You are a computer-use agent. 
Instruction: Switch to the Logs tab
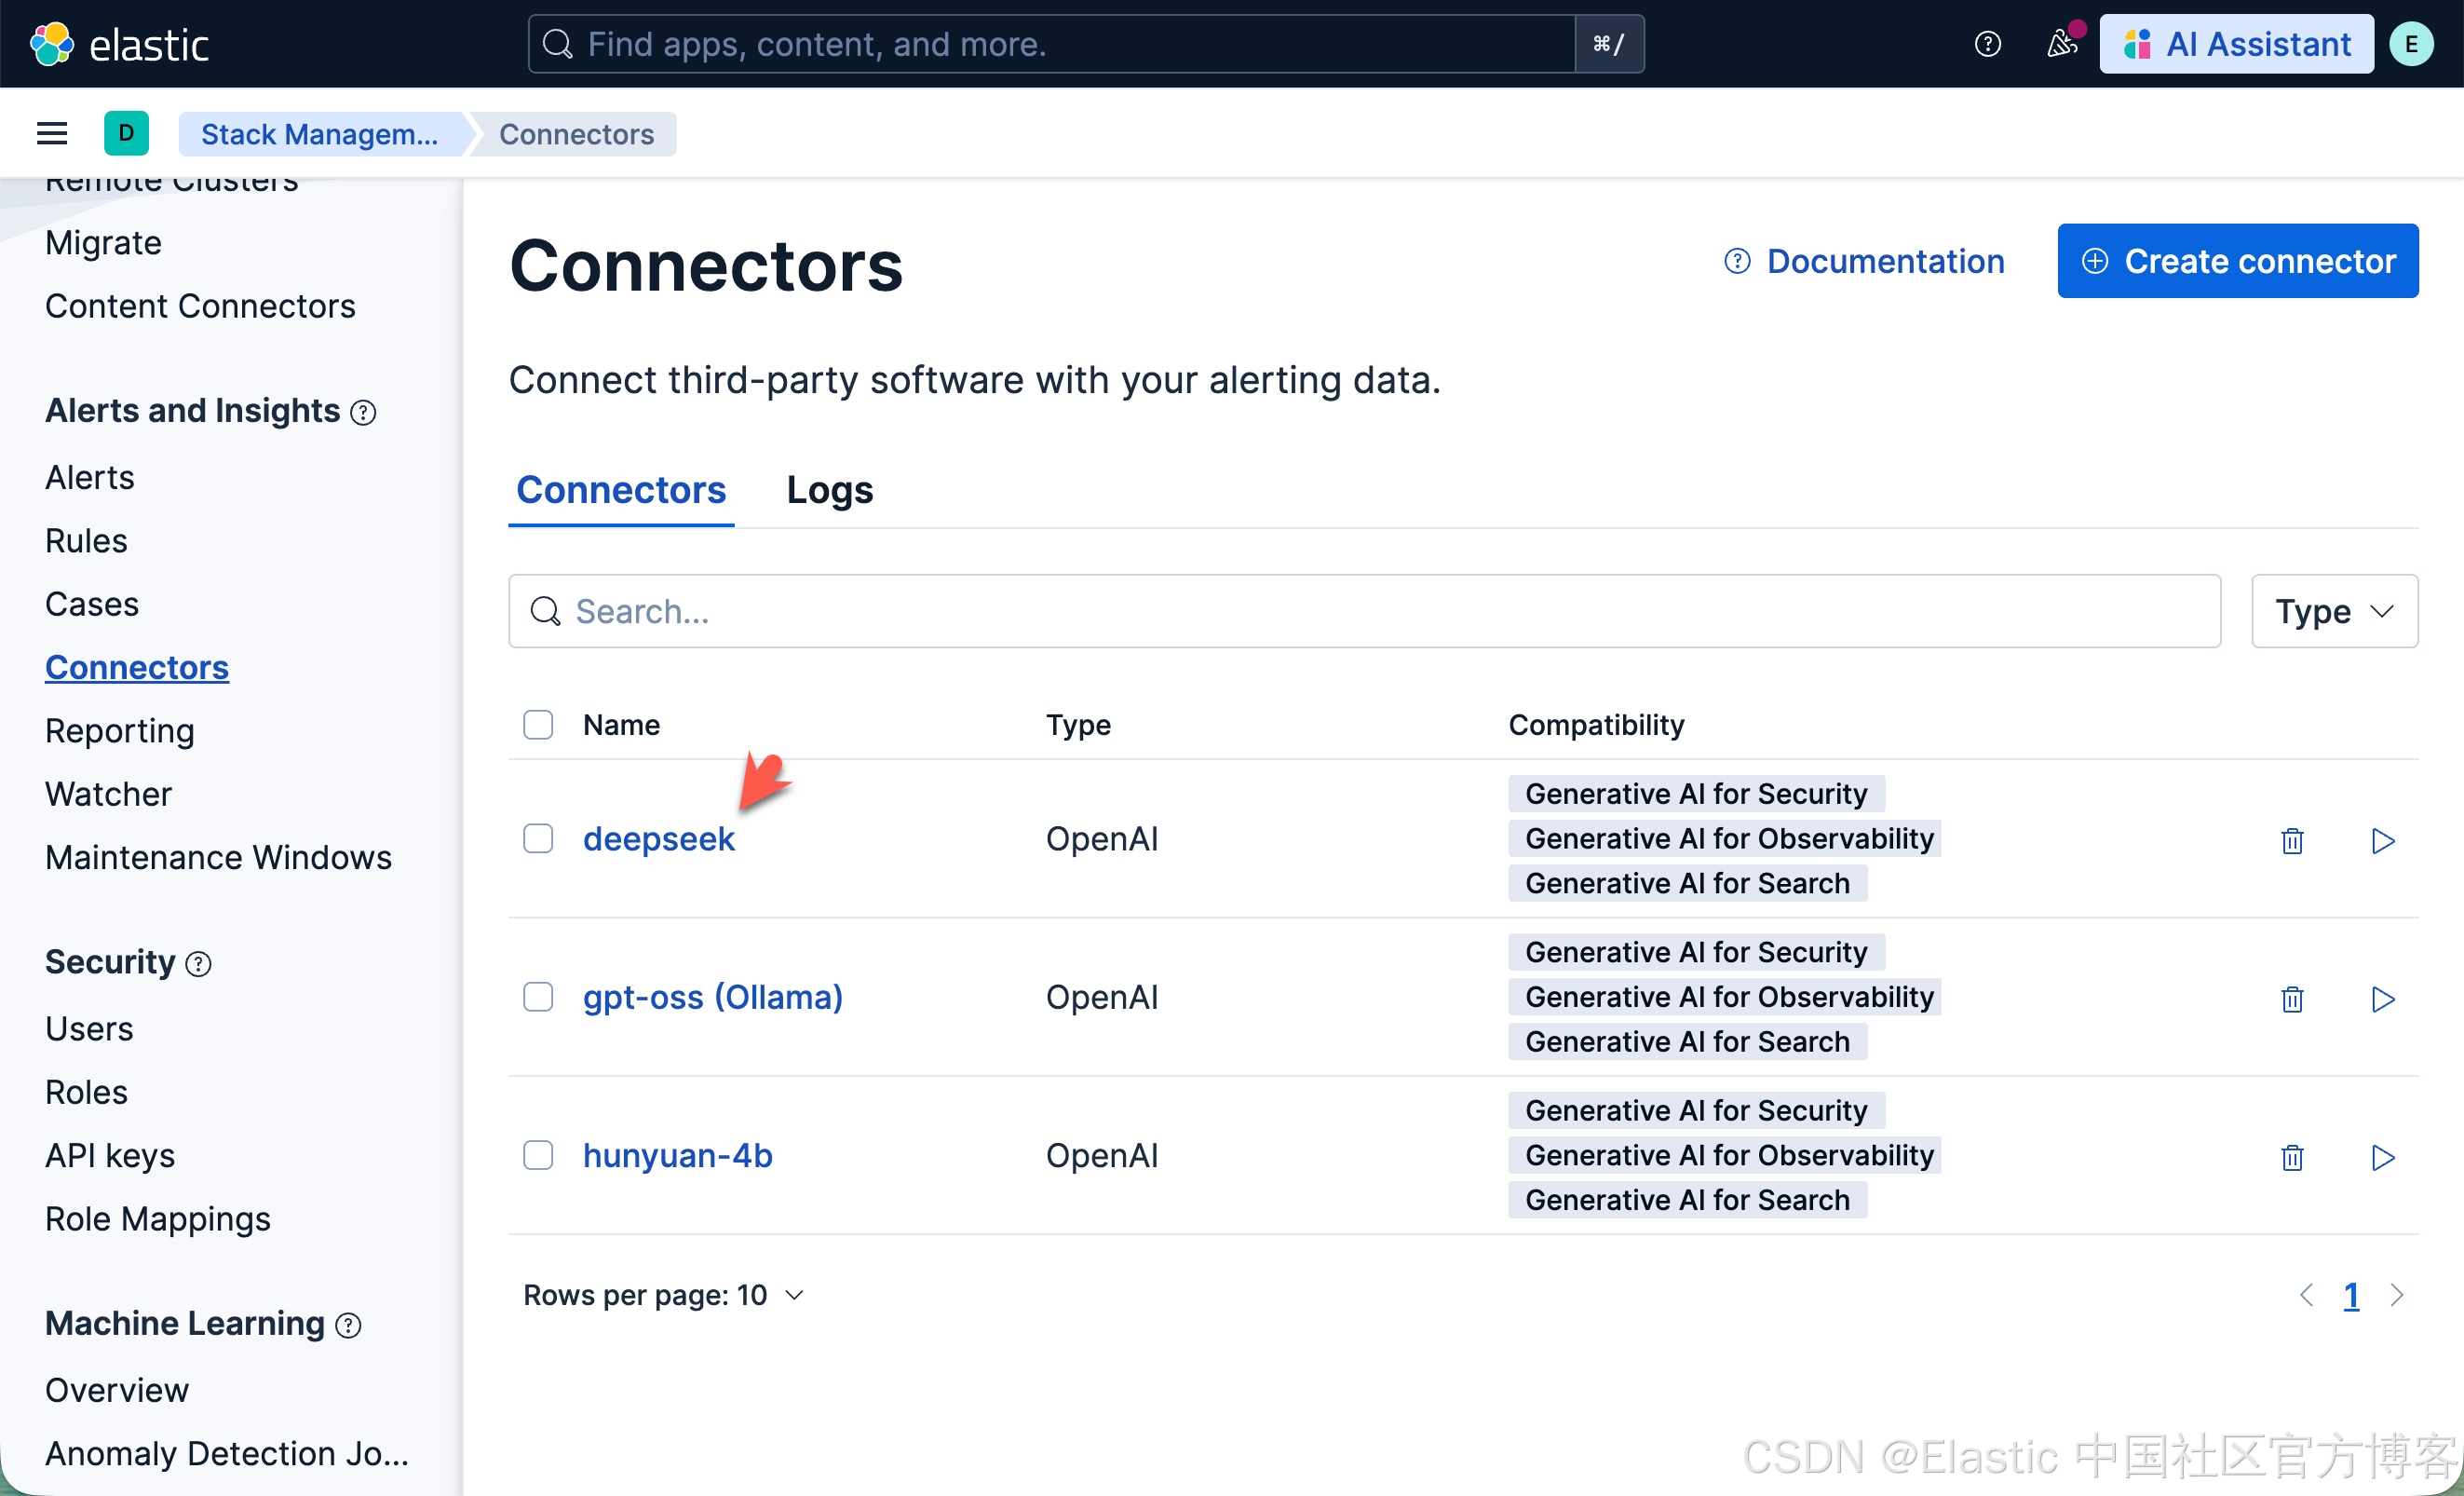829,490
